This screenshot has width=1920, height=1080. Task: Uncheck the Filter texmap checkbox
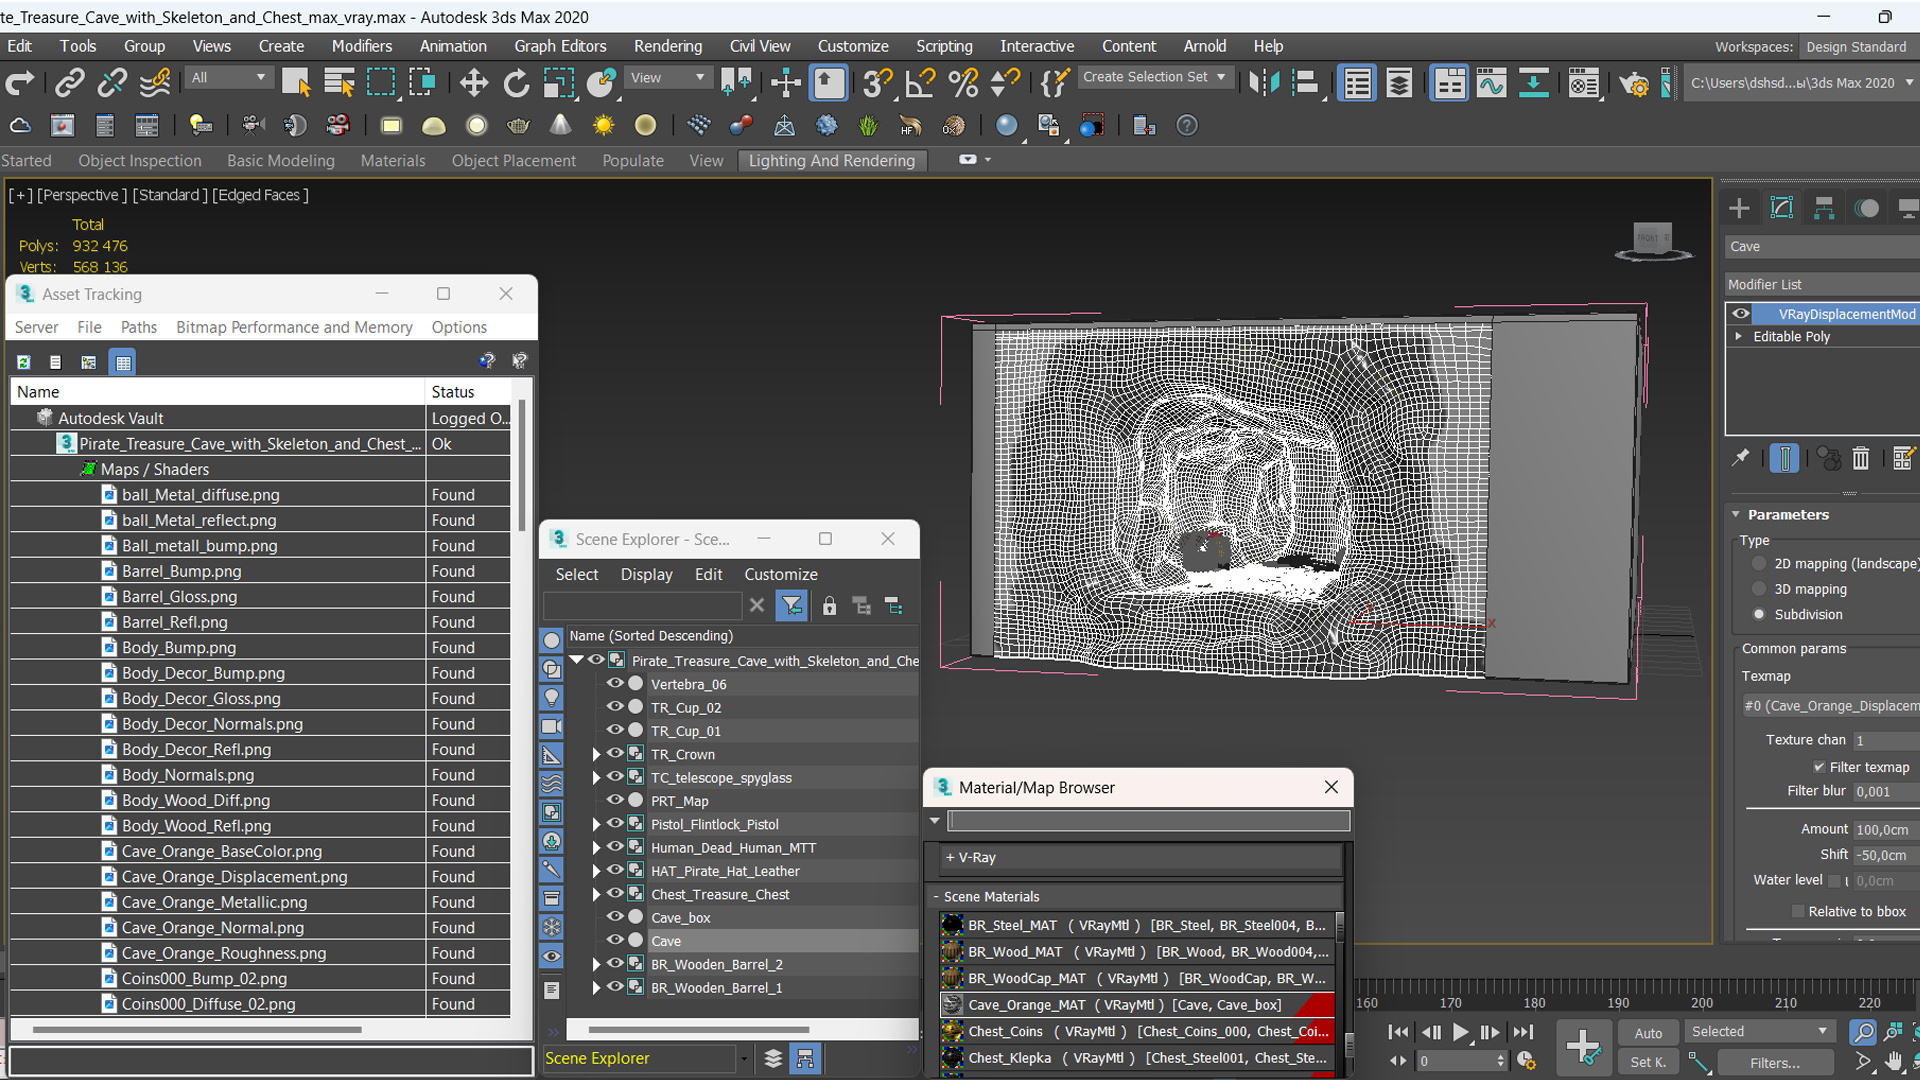click(1819, 767)
